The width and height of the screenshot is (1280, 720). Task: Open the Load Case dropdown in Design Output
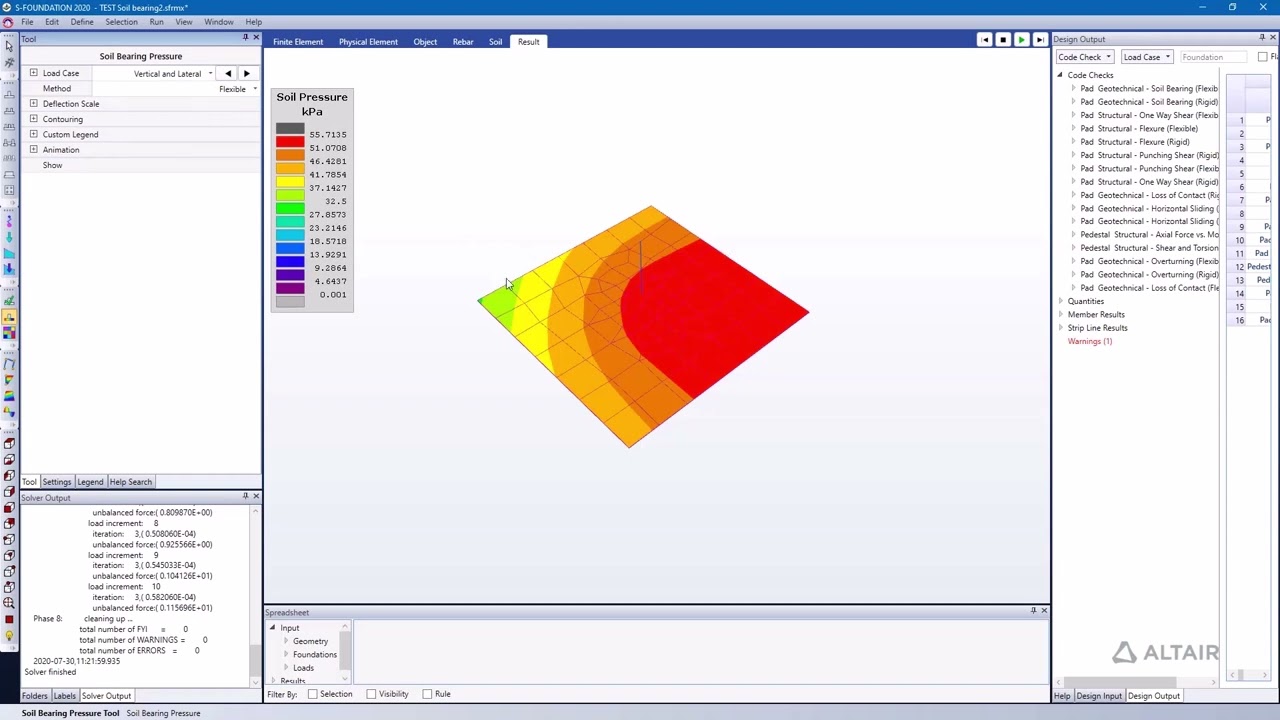(1146, 57)
